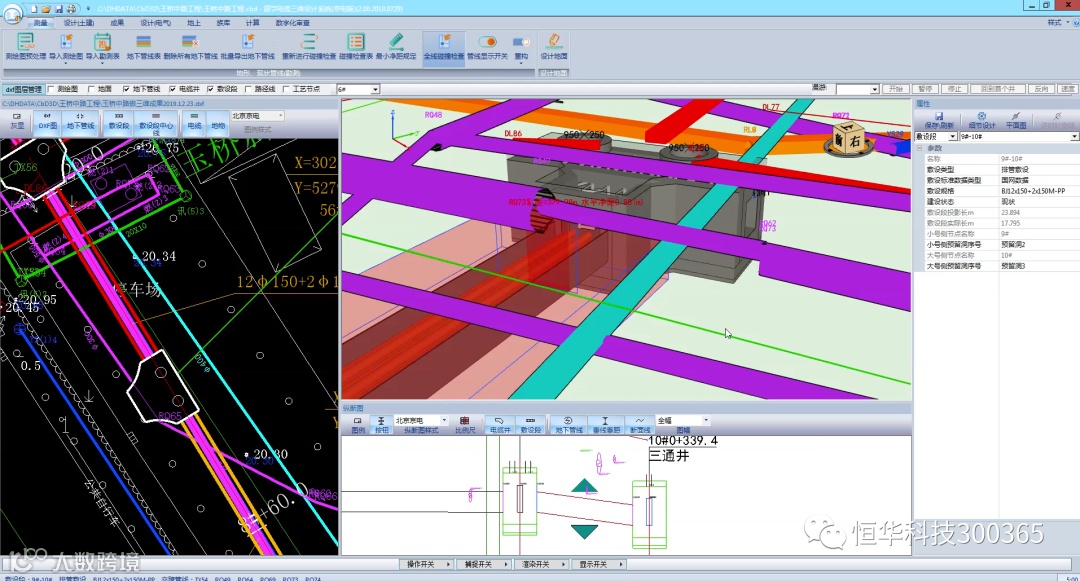1080x581 pixels.
Task: Select 最小净距规定 ruler icon
Action: (x=396, y=42)
